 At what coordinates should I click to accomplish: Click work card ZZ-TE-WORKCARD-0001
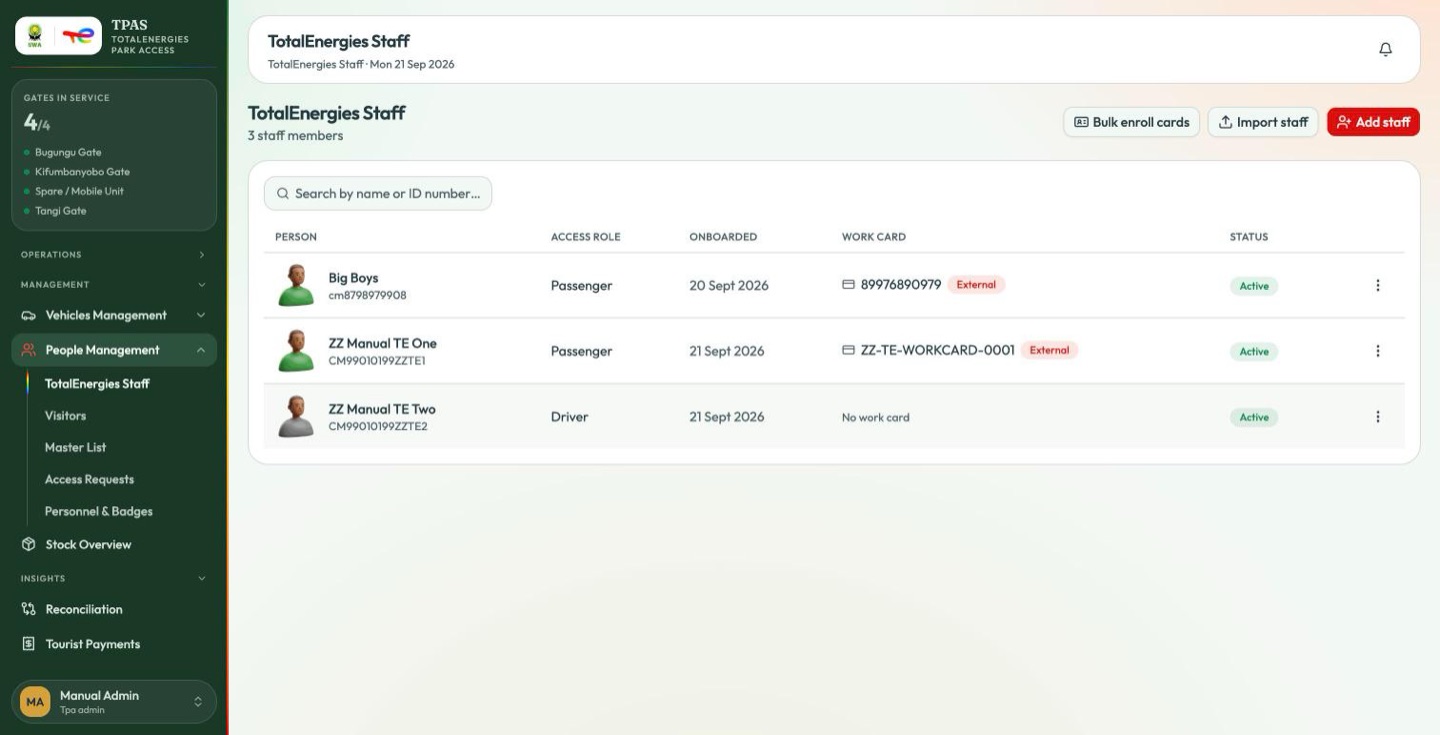(938, 350)
